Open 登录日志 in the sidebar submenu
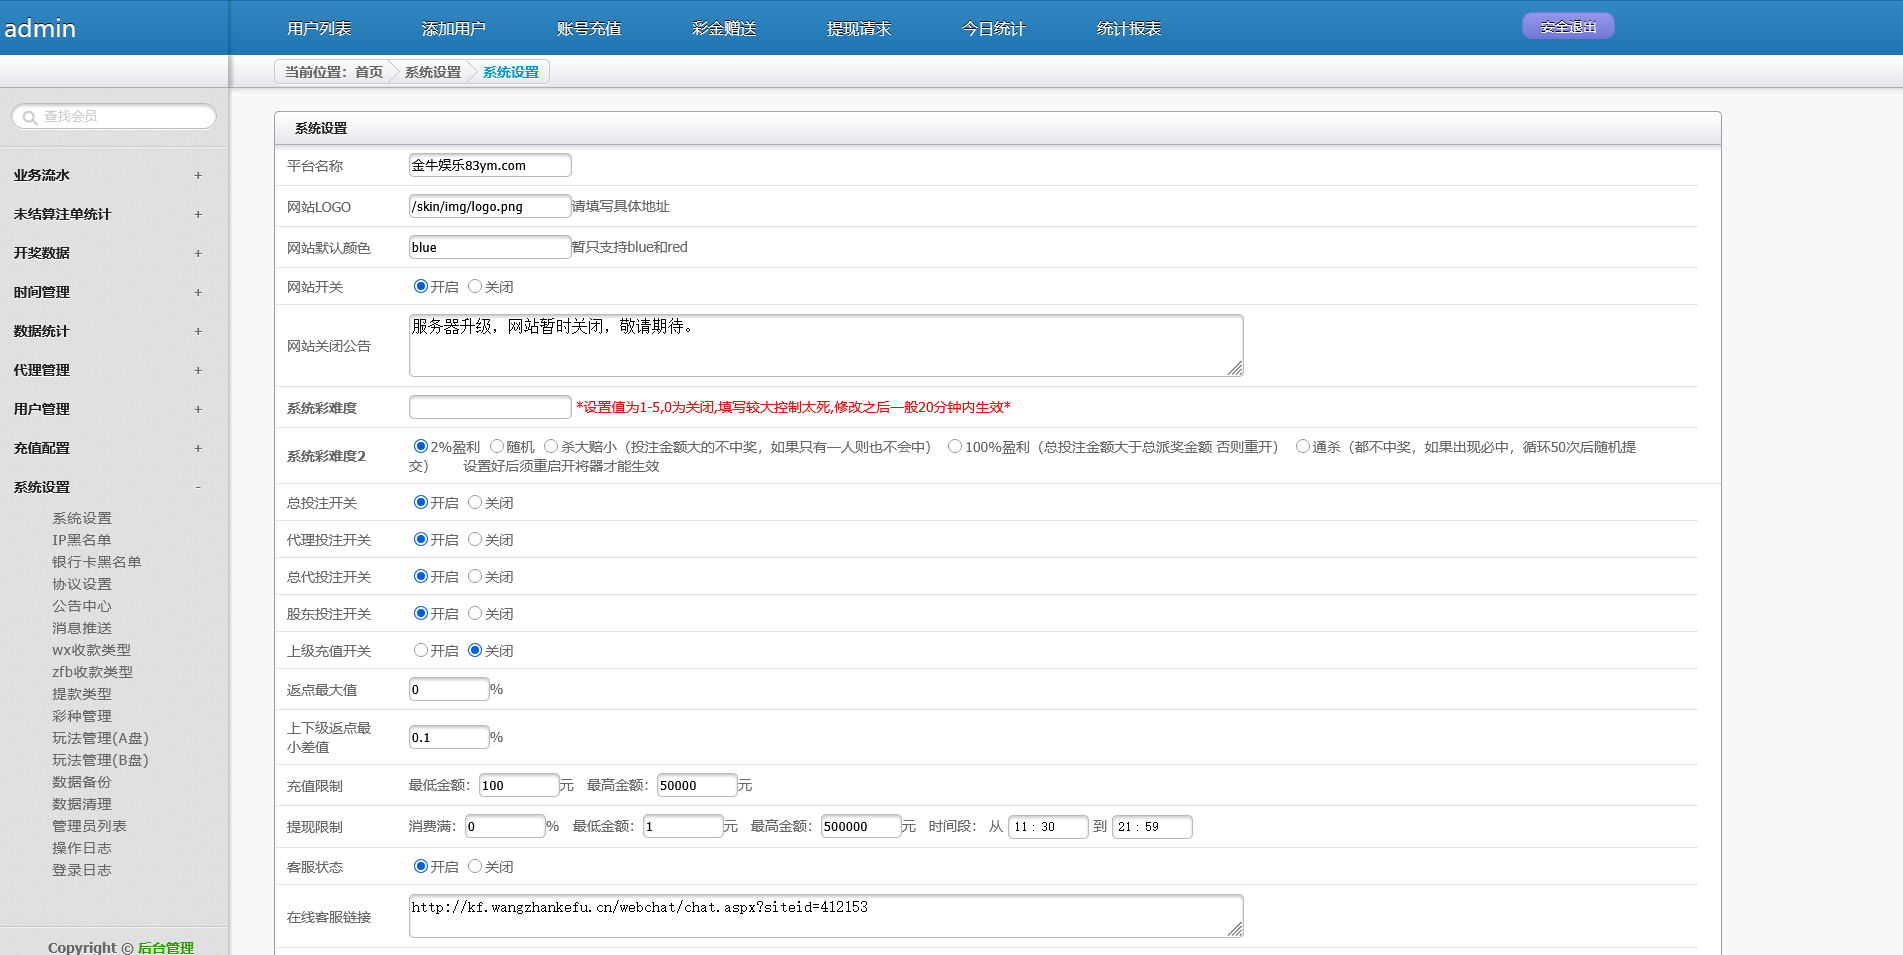Screen dimensions: 1903x955 click(x=82, y=870)
